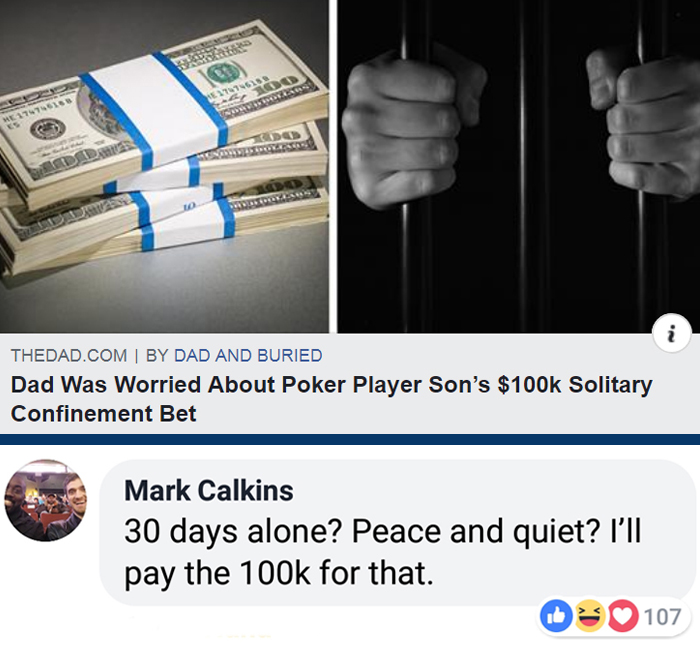This screenshot has width=700, height=658.
Task: Open the 107 reactions count
Action: pyautogui.click(x=662, y=616)
